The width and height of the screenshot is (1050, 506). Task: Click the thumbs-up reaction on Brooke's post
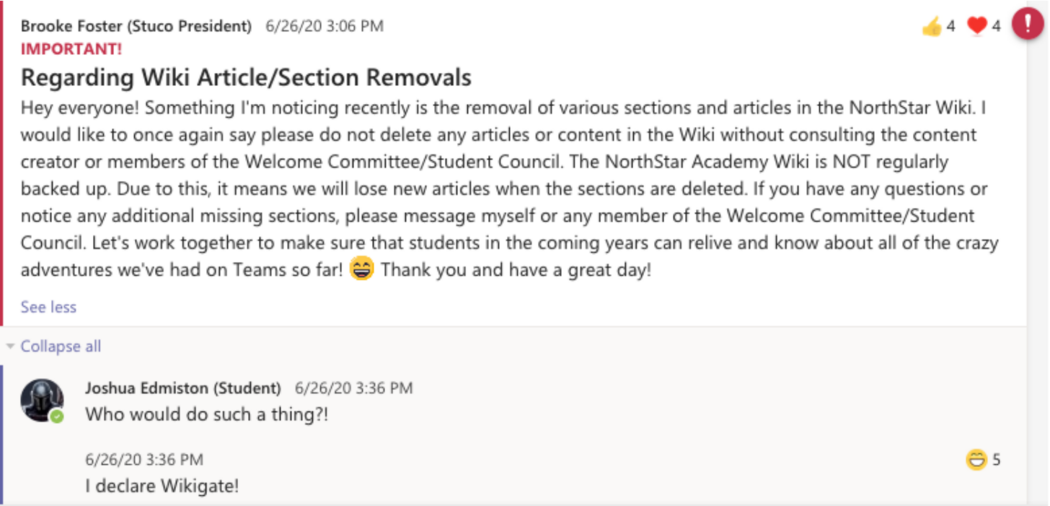(x=932, y=26)
